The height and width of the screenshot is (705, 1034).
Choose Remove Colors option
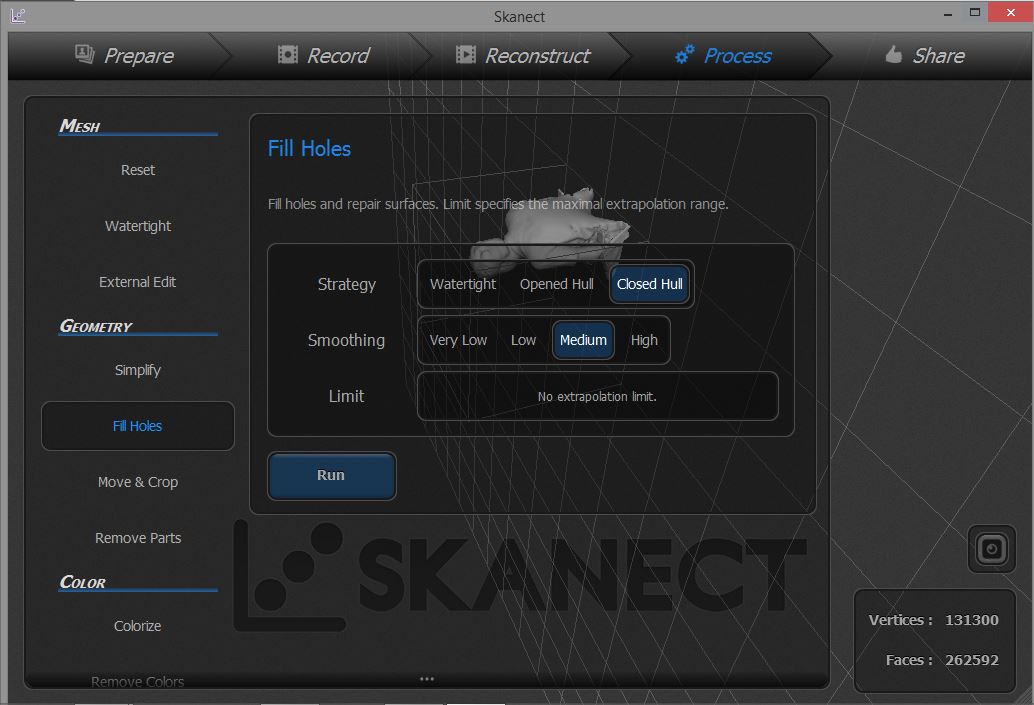pos(138,681)
